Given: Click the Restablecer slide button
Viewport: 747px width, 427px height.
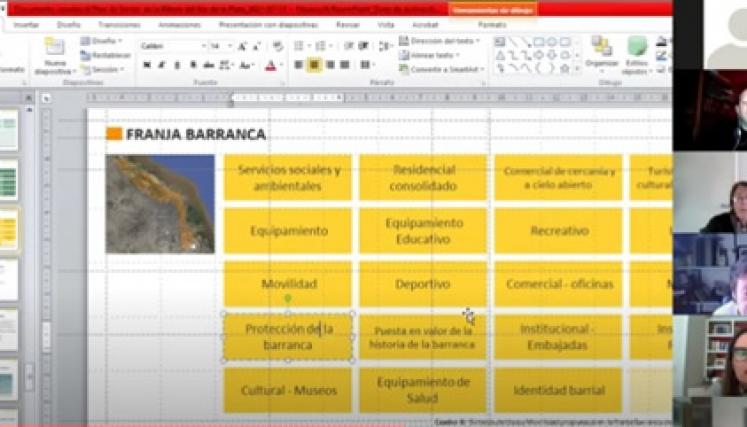Looking at the screenshot, I should pyautogui.click(x=104, y=55).
